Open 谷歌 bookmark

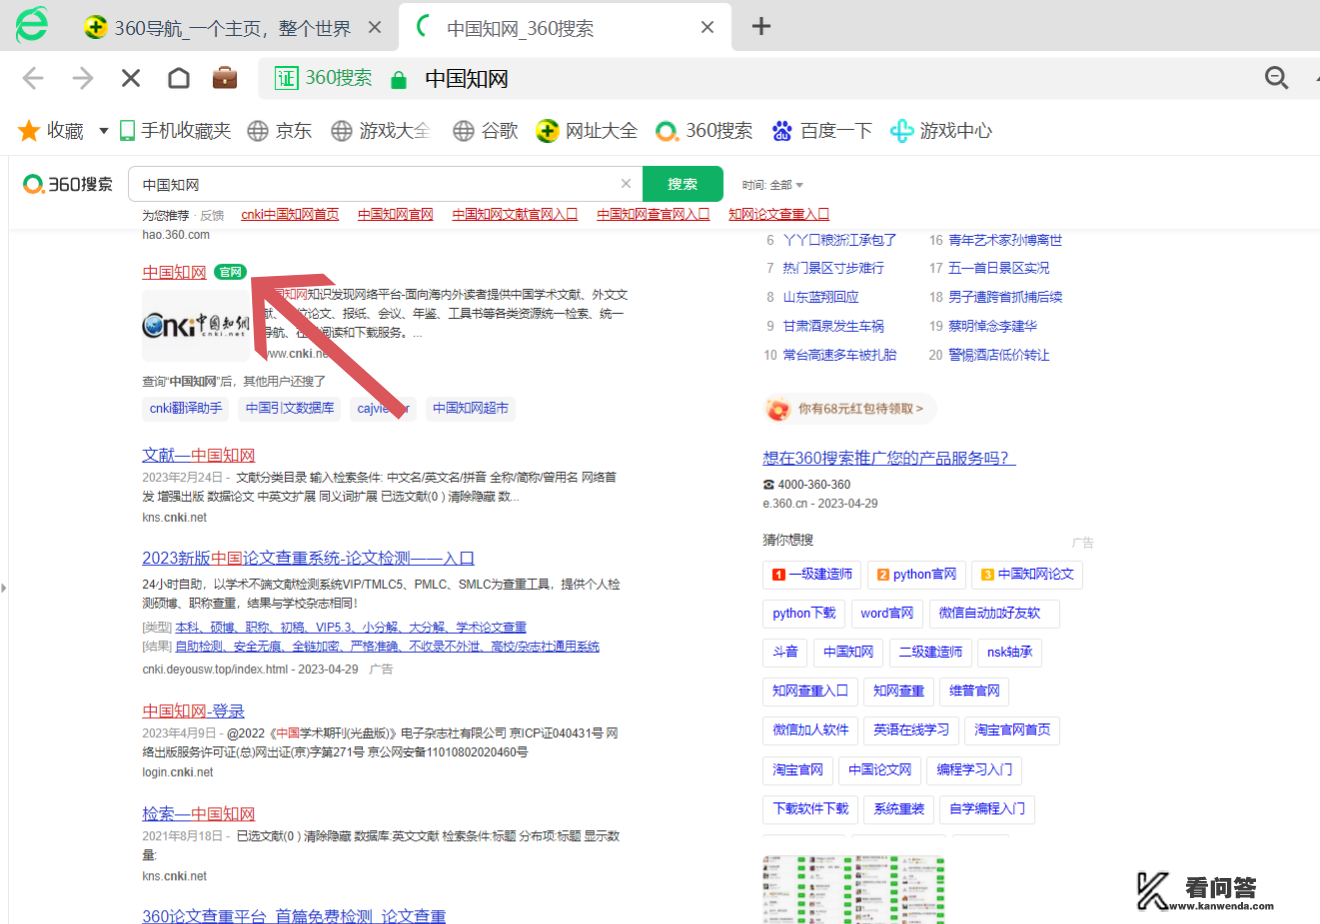pyautogui.click(x=485, y=130)
